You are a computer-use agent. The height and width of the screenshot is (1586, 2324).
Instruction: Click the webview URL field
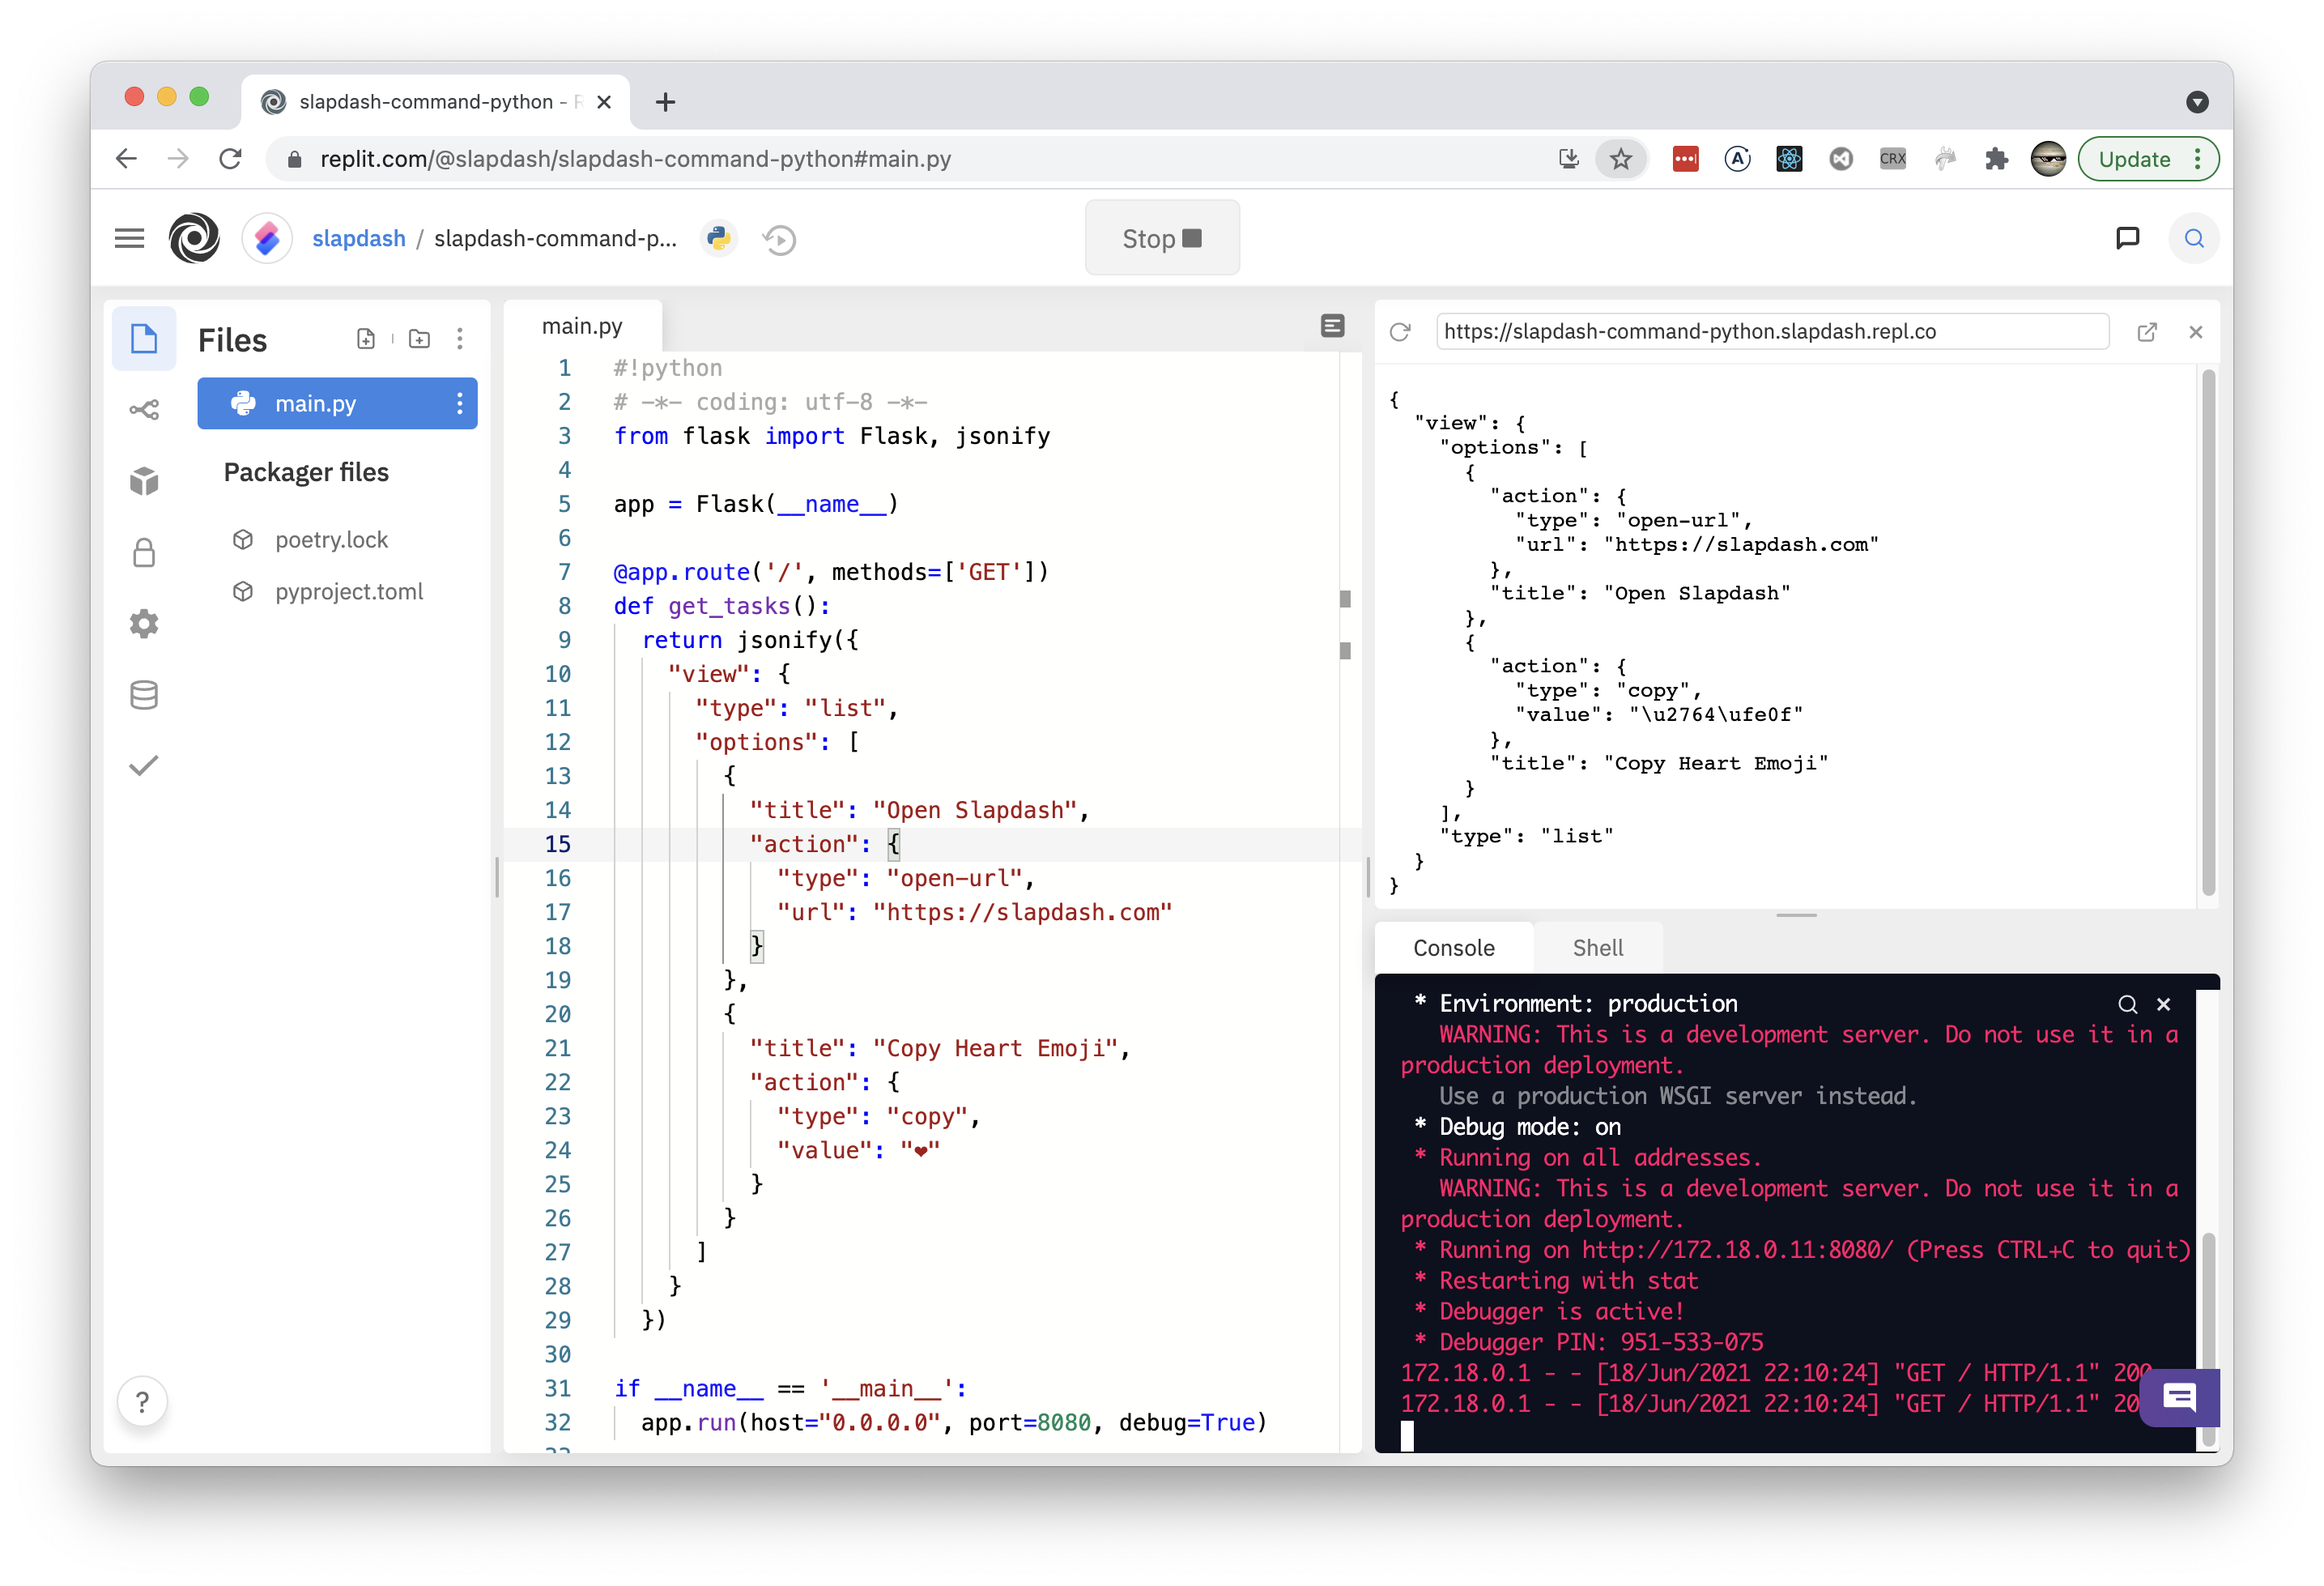point(1772,332)
